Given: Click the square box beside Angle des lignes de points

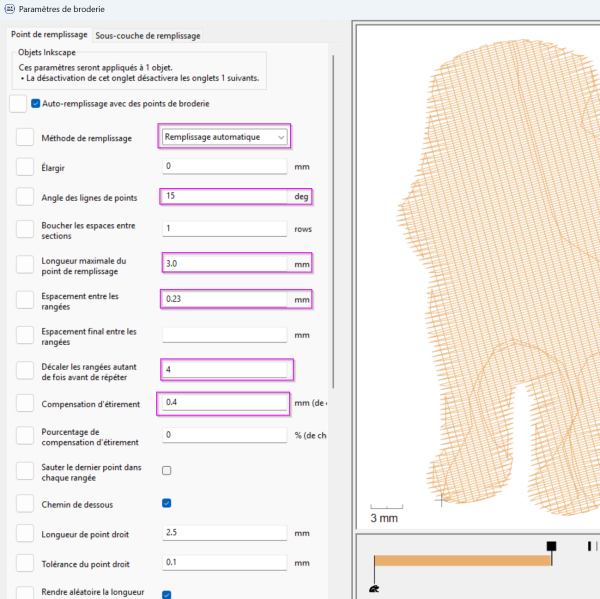Looking at the screenshot, I should [x=25, y=197].
